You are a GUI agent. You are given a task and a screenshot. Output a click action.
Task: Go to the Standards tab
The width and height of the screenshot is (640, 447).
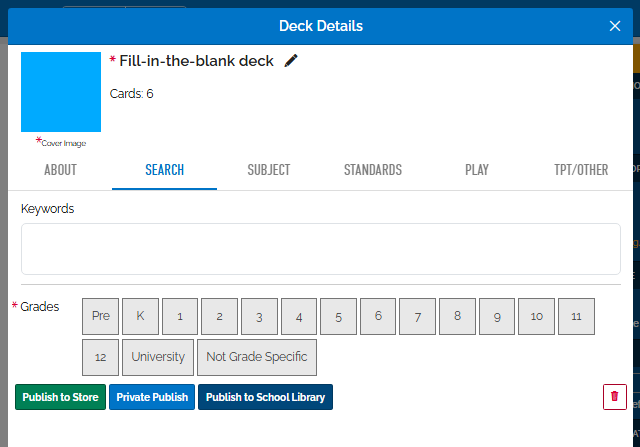click(373, 170)
